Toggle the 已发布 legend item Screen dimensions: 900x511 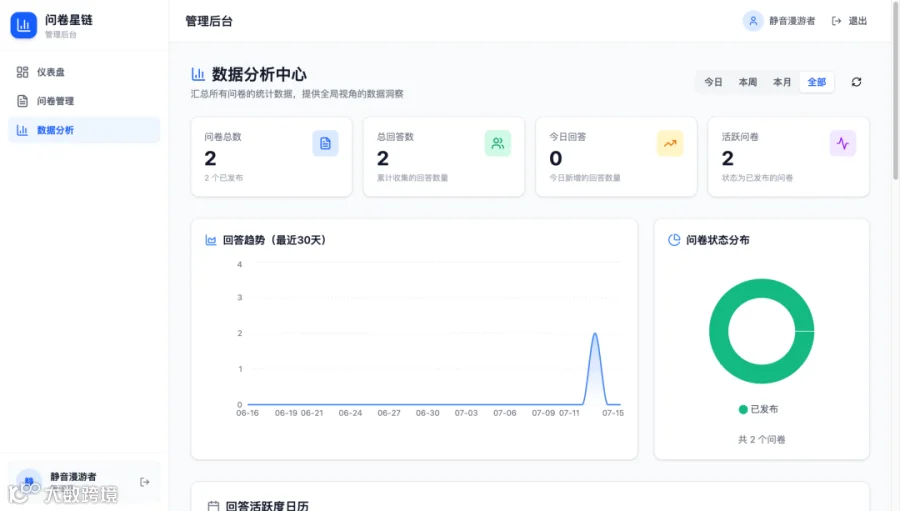tap(758, 409)
